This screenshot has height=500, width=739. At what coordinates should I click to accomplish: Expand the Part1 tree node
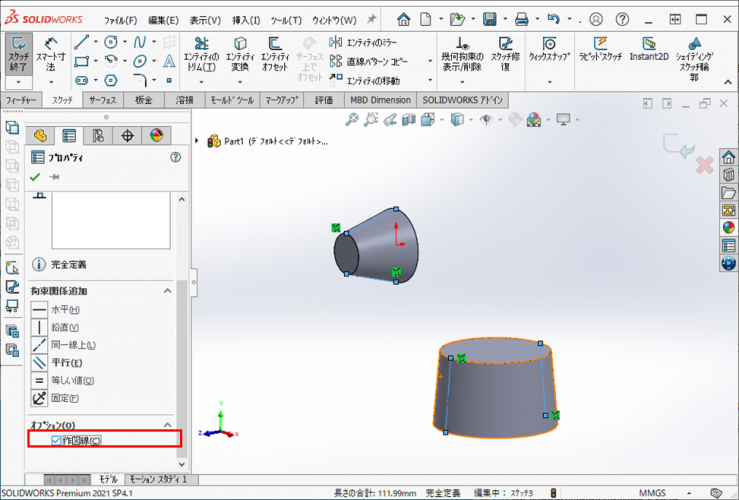pyautogui.click(x=198, y=141)
